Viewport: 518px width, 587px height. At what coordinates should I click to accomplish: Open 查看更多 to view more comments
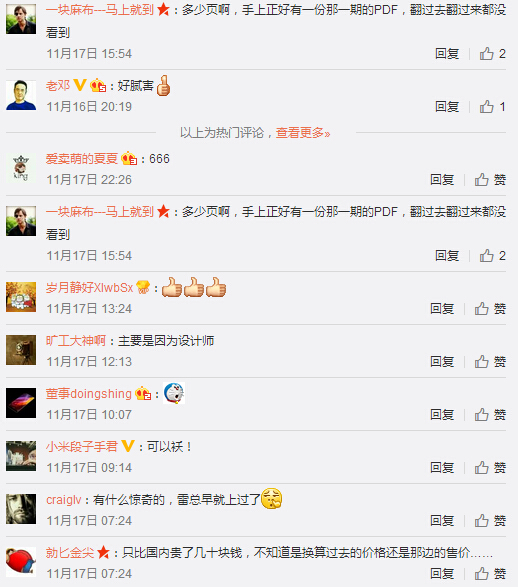303,133
